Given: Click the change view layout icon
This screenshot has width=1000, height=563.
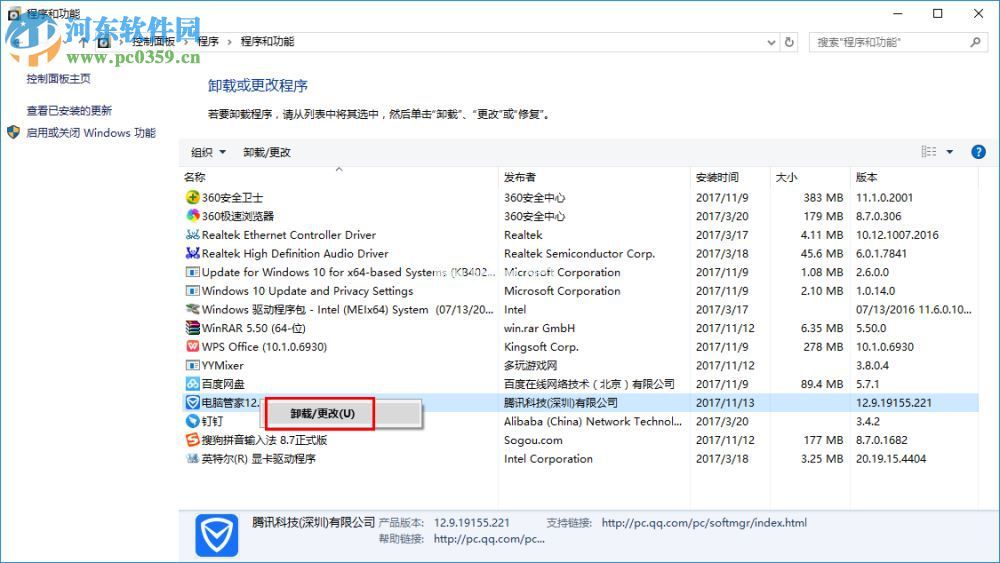Looking at the screenshot, I should pyautogui.click(x=929, y=152).
